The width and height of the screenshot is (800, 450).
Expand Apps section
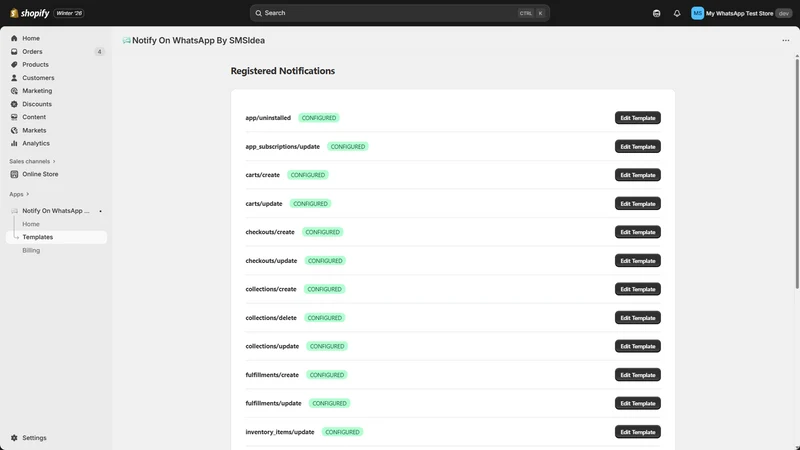click(19, 194)
